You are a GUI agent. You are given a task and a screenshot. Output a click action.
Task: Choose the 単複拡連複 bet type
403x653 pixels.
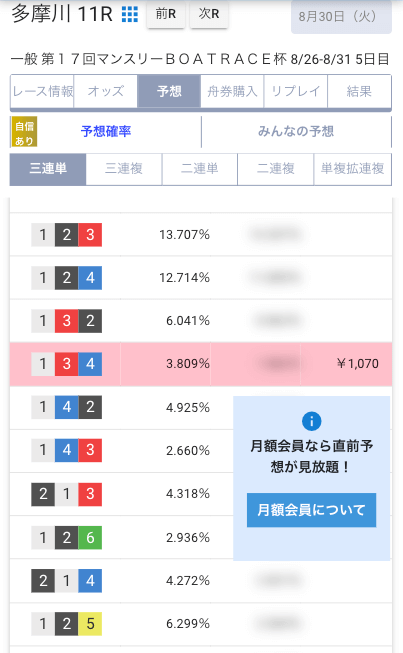click(352, 169)
